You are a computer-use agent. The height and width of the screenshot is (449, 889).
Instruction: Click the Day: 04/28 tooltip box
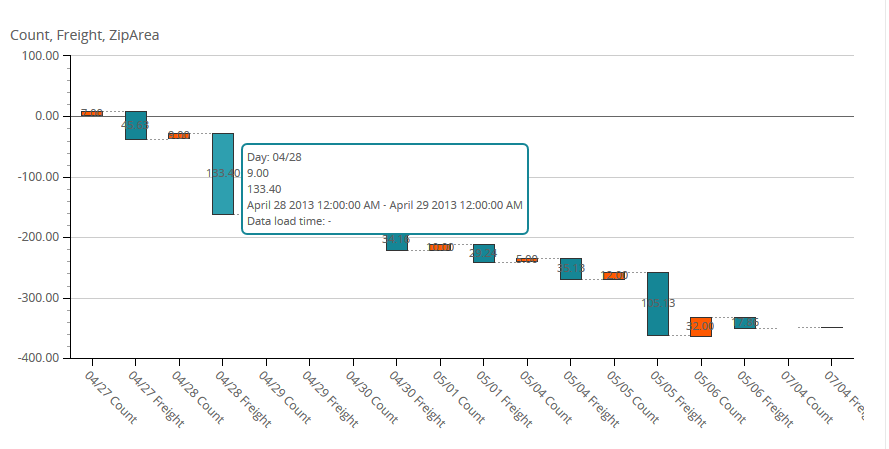click(385, 189)
